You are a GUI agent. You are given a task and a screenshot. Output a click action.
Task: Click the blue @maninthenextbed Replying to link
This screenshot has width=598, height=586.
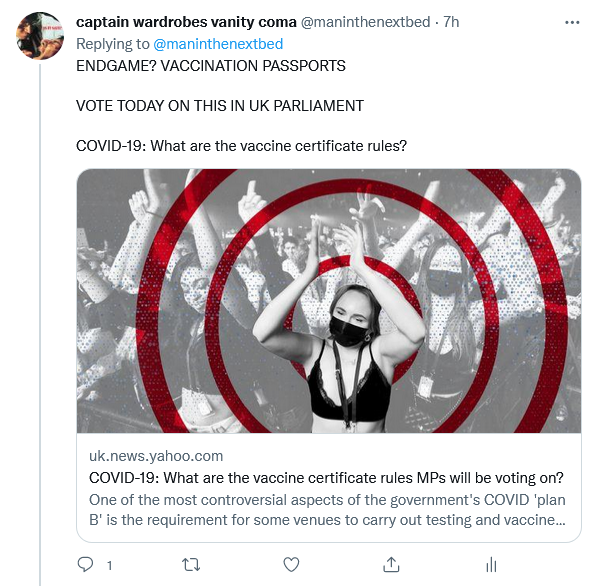(218, 44)
